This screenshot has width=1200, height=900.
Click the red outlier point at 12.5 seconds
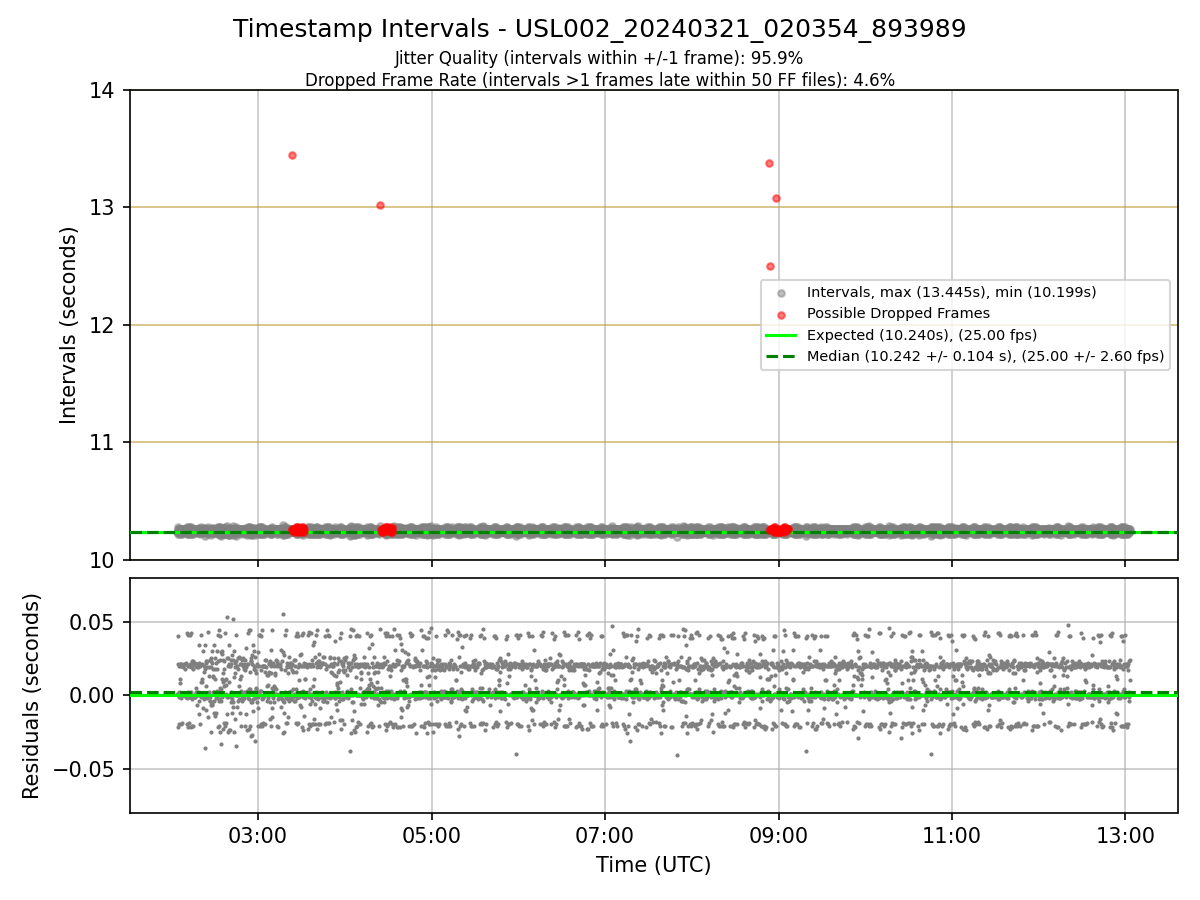(x=770, y=266)
